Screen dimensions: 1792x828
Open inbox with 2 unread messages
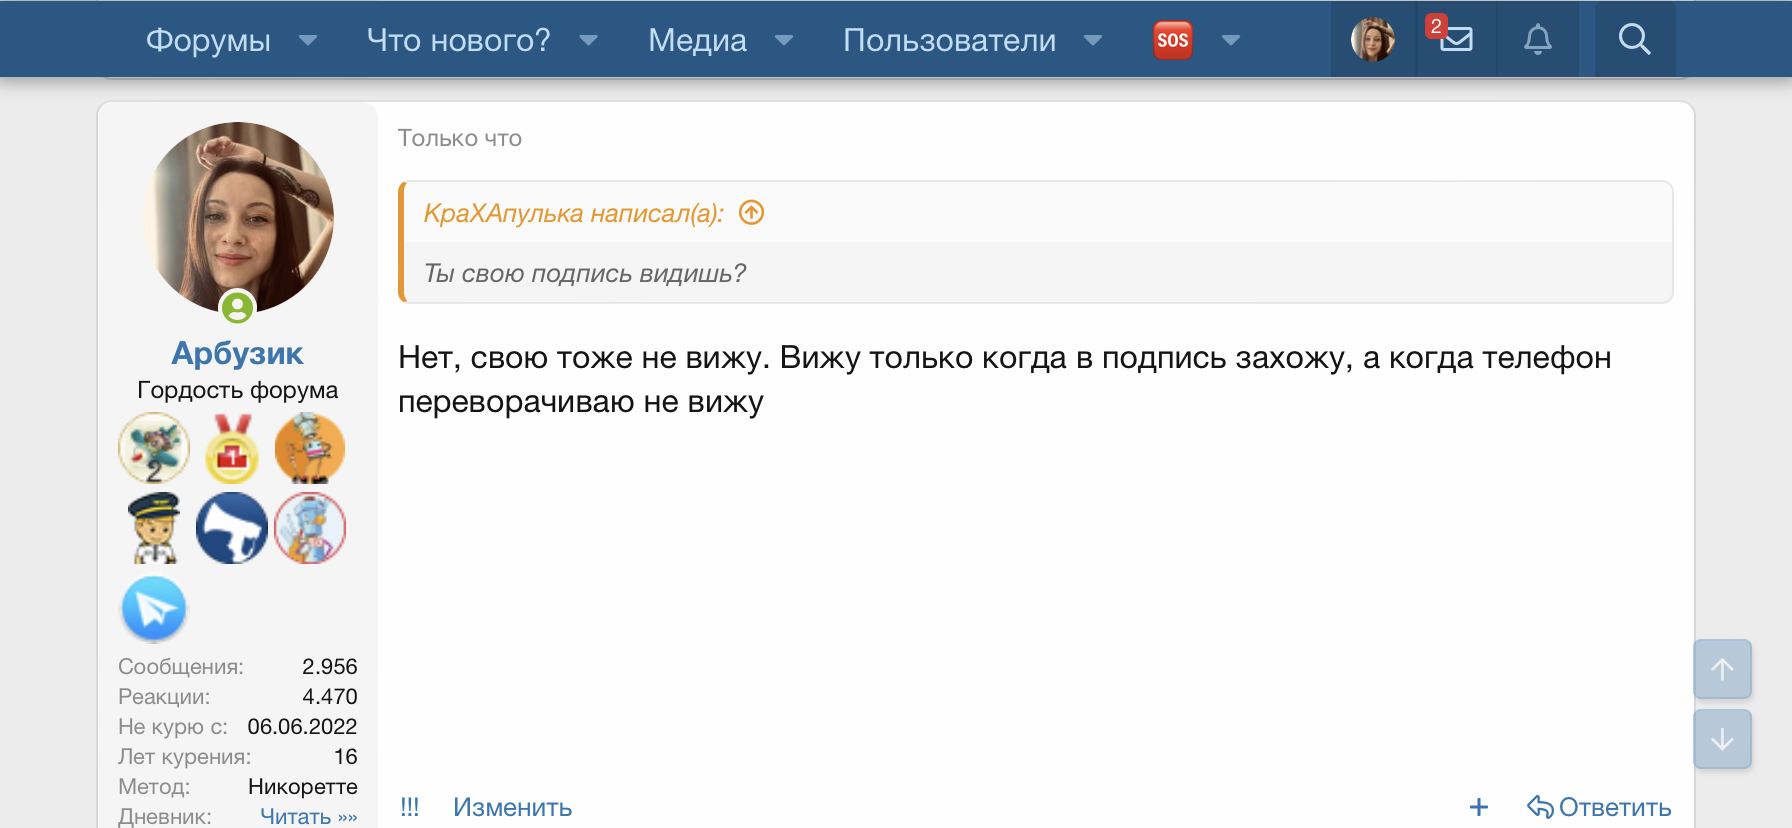pos(1456,39)
